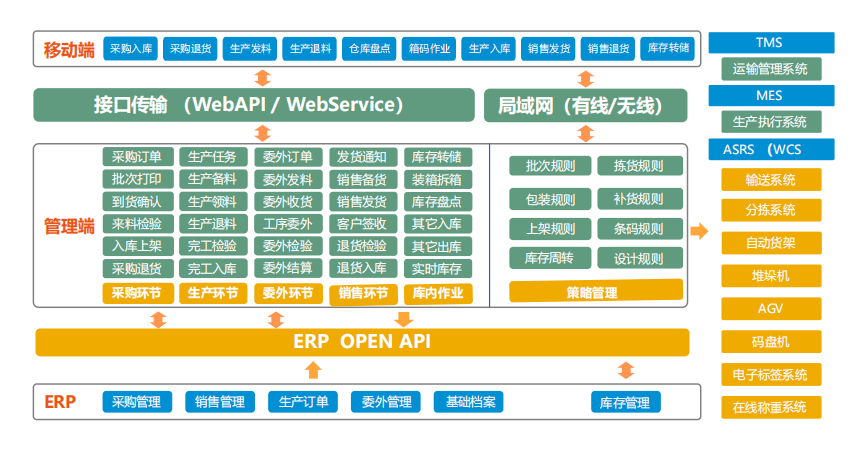Select the orange 采购环节 category label

tap(137, 293)
